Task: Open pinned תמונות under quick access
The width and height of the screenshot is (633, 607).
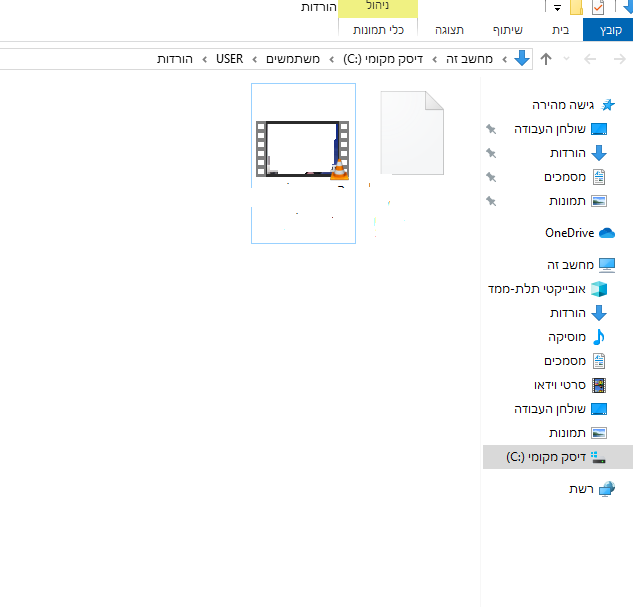Action: point(578,201)
